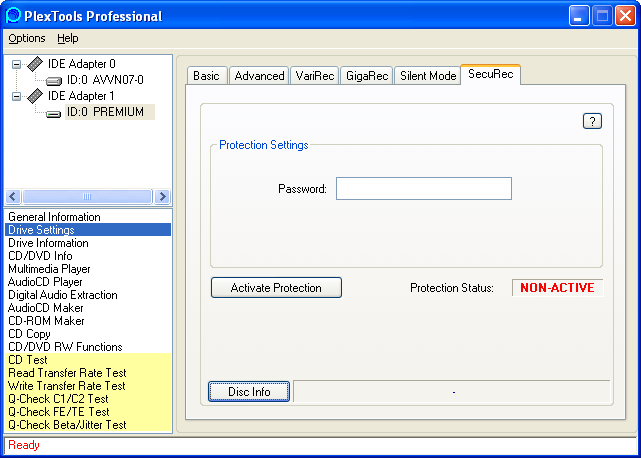The height and width of the screenshot is (458, 641).
Task: Click the disc info display field
Action: [452, 392]
